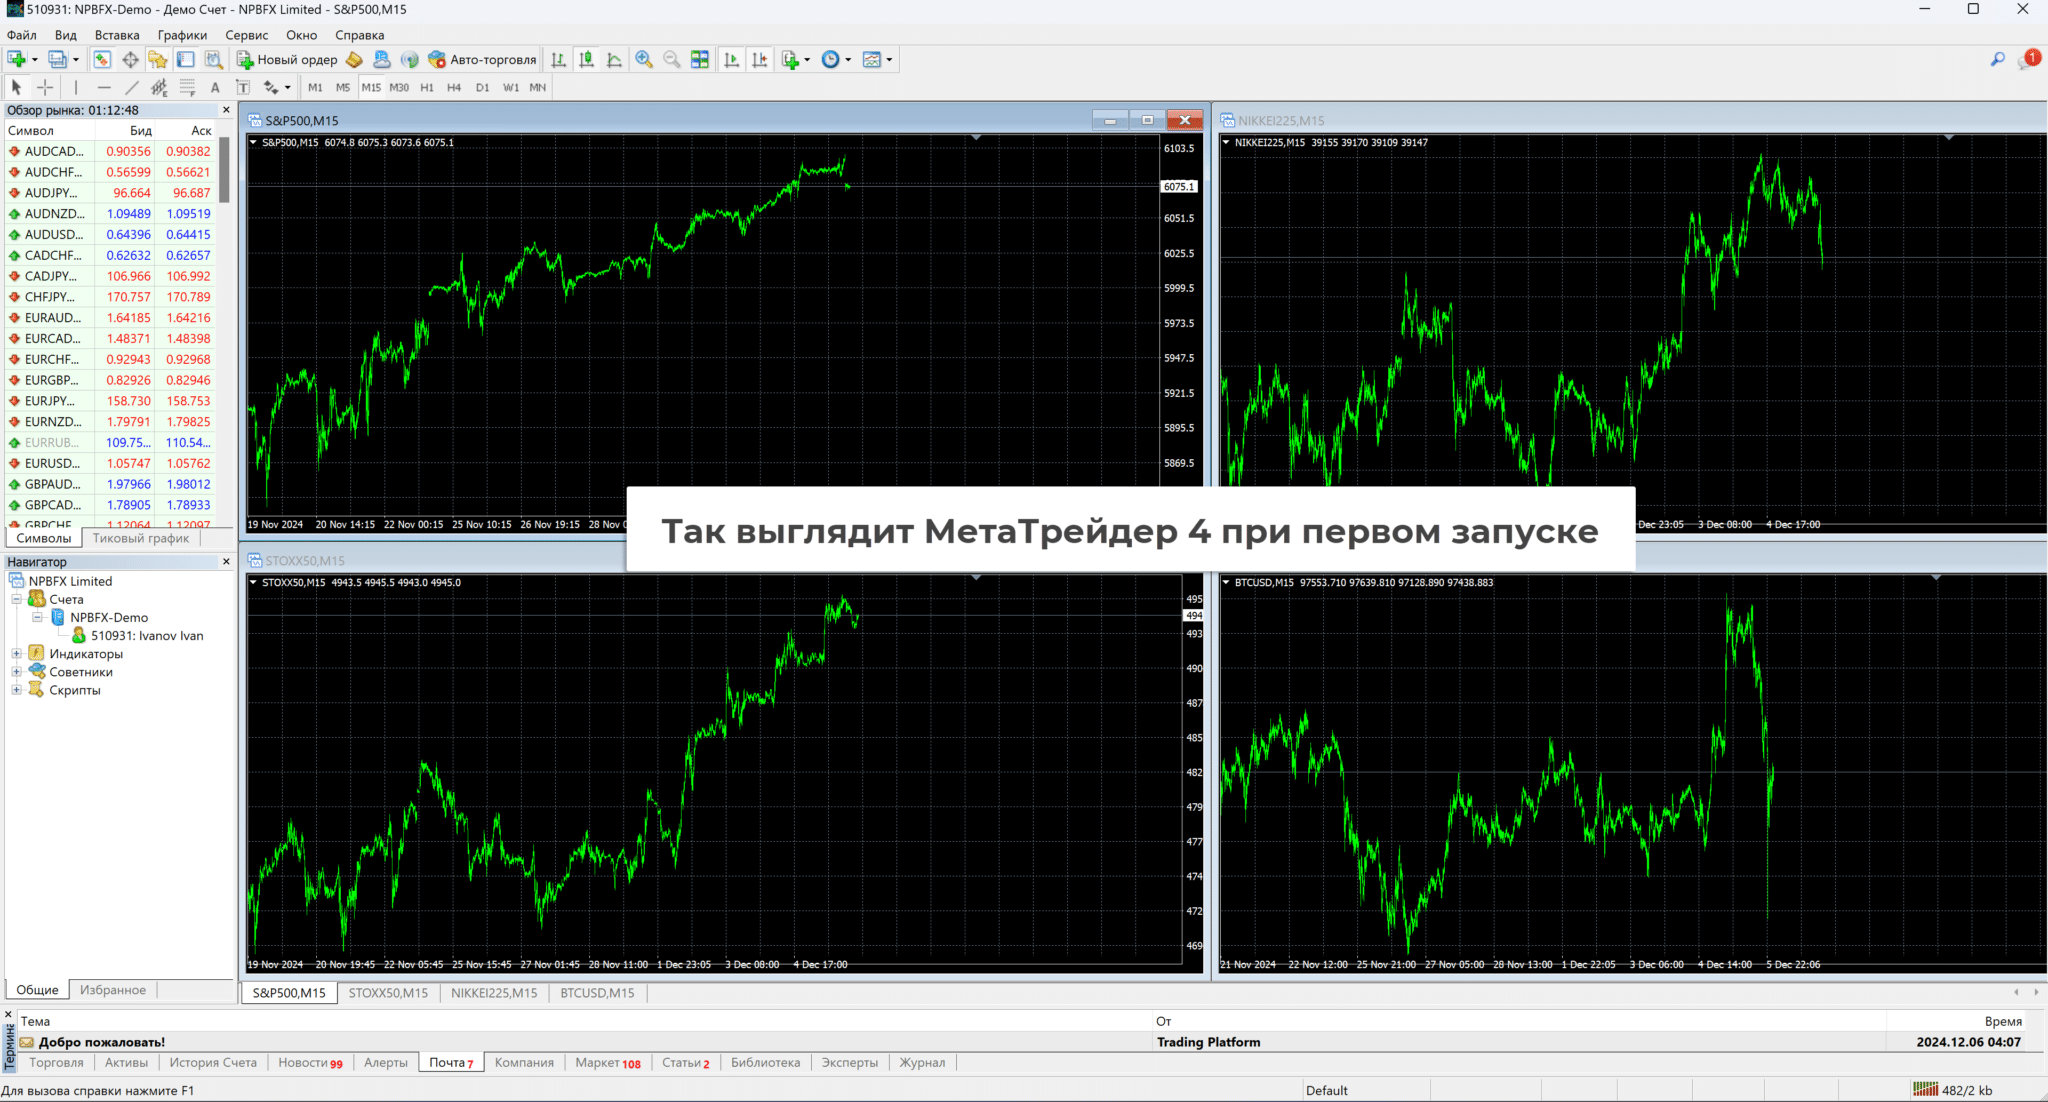Select the Trendline drawing tool
2048x1102 pixels.
(131, 88)
